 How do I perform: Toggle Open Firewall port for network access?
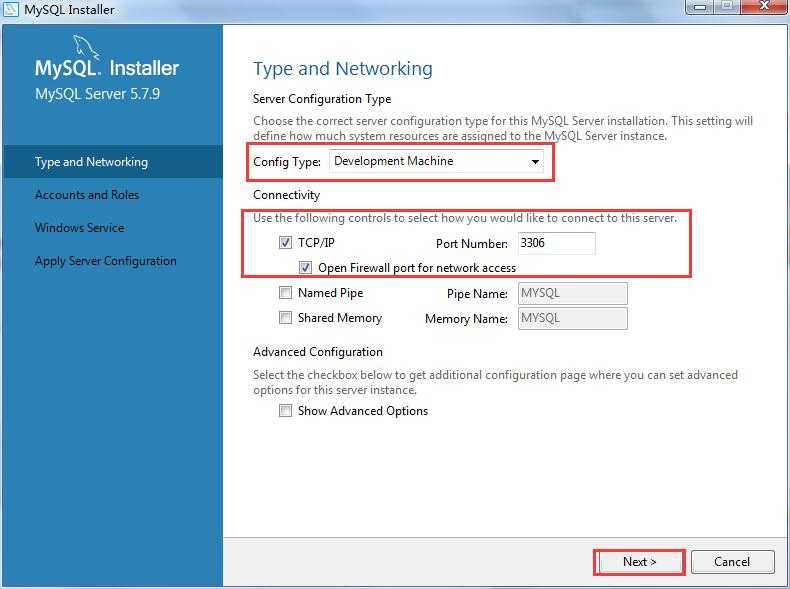click(x=305, y=268)
